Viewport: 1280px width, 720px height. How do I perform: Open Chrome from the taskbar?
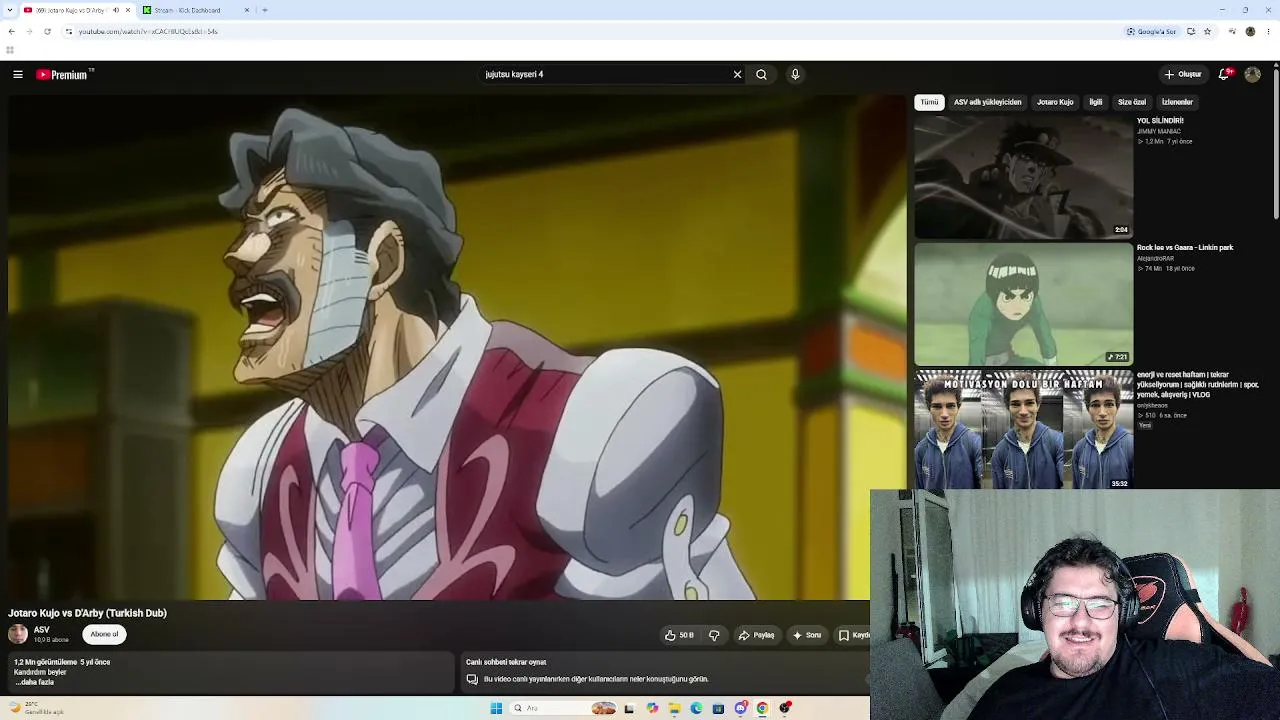762,708
